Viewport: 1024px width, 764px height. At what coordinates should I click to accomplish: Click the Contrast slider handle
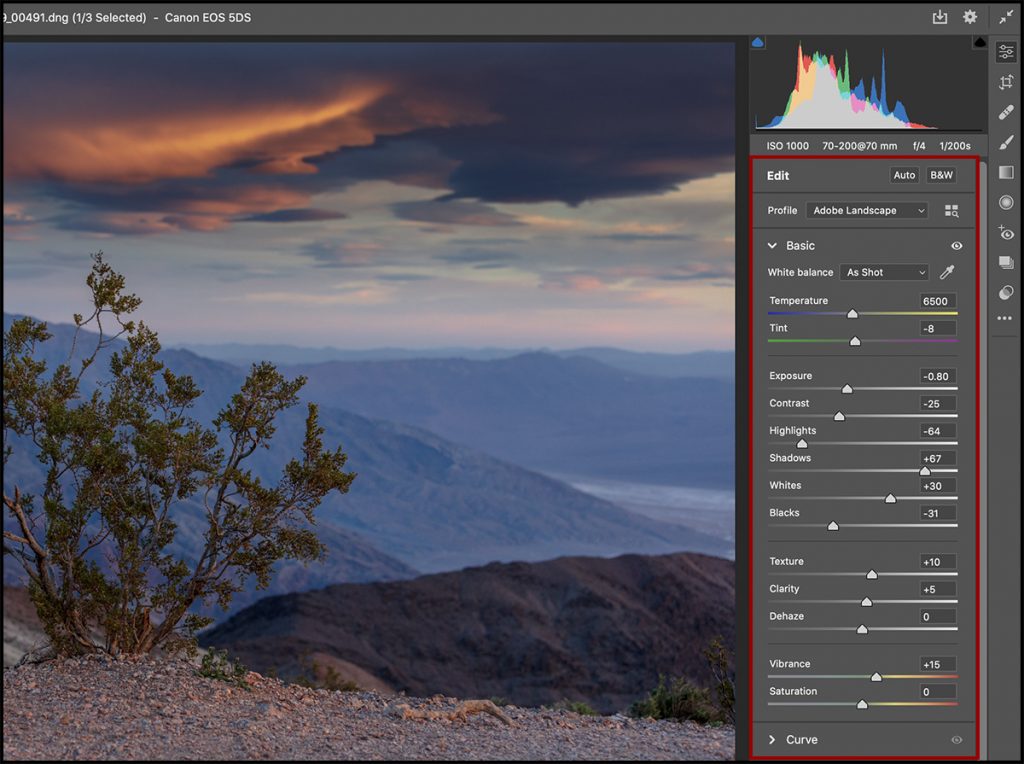[839, 417]
